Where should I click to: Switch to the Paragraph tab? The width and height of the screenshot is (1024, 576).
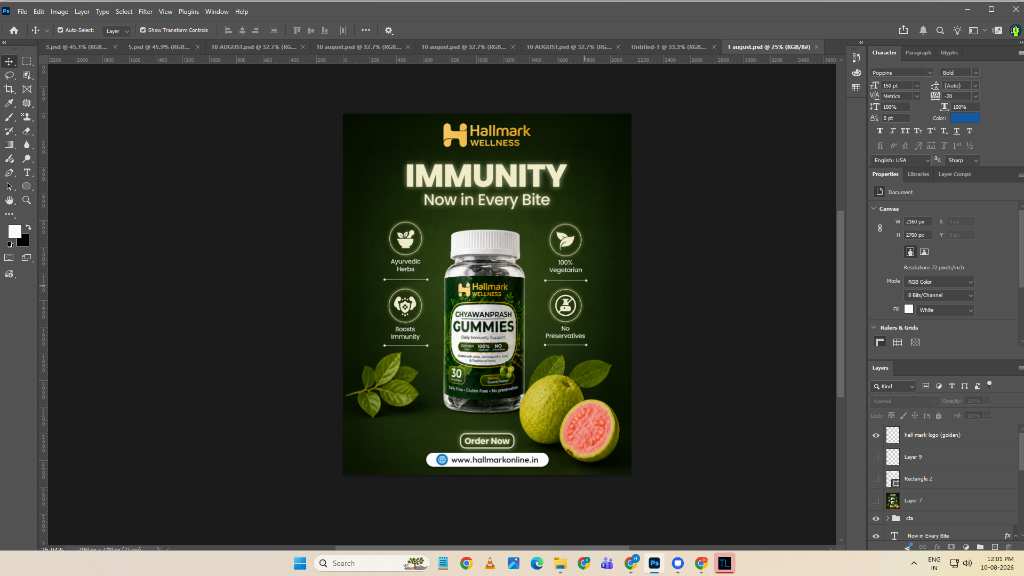click(x=918, y=53)
